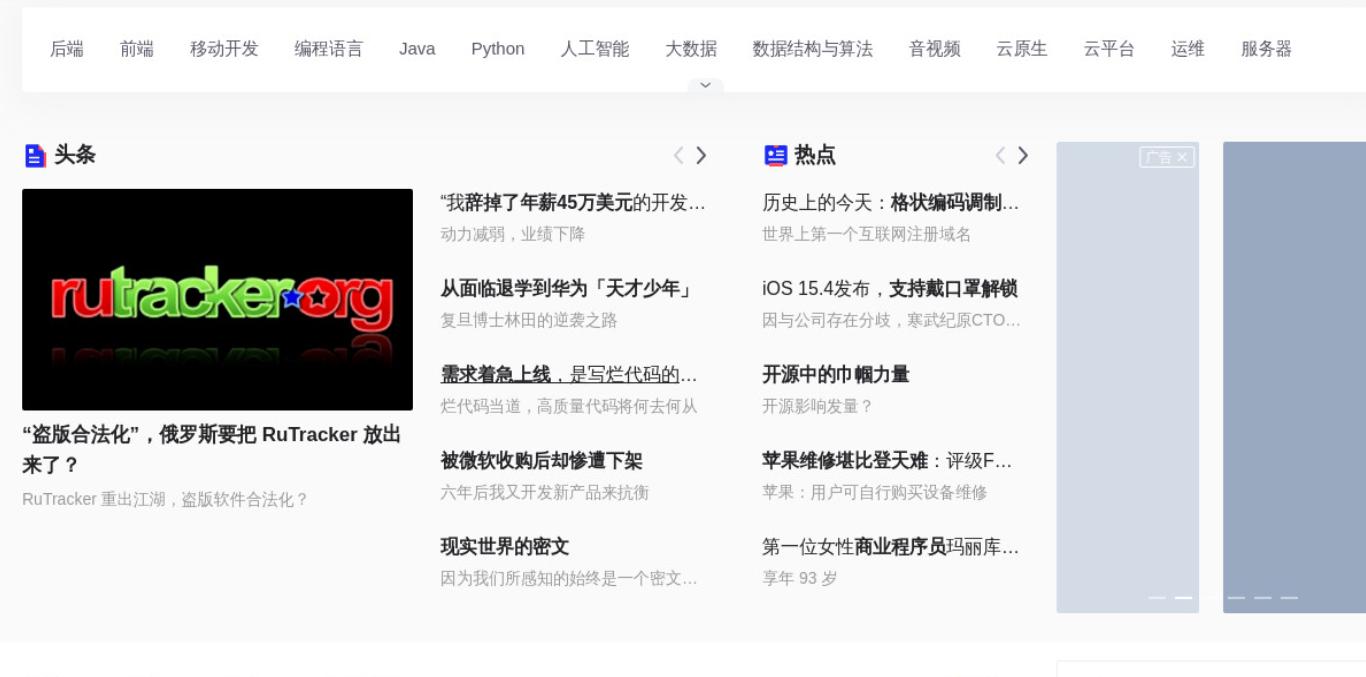
Task: Click subtitle 烂代码当道，高质量代码将何去何从
Action: (569, 406)
